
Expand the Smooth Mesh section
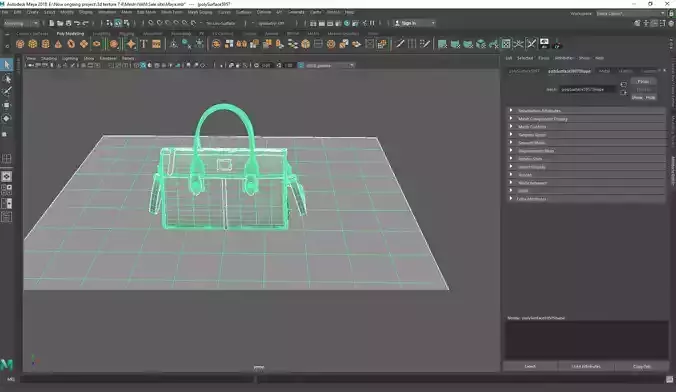click(x=586, y=143)
